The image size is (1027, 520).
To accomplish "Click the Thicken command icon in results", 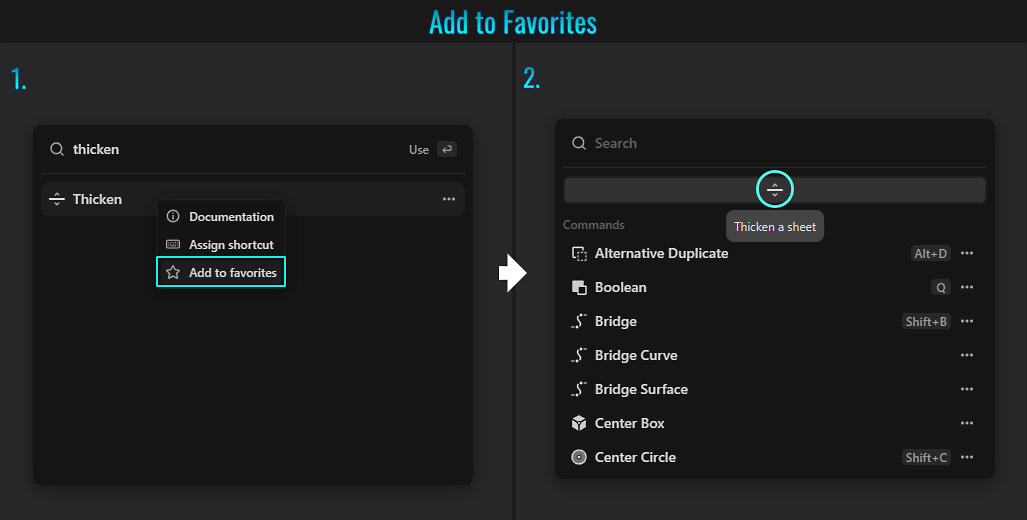I will pyautogui.click(x=57, y=199).
